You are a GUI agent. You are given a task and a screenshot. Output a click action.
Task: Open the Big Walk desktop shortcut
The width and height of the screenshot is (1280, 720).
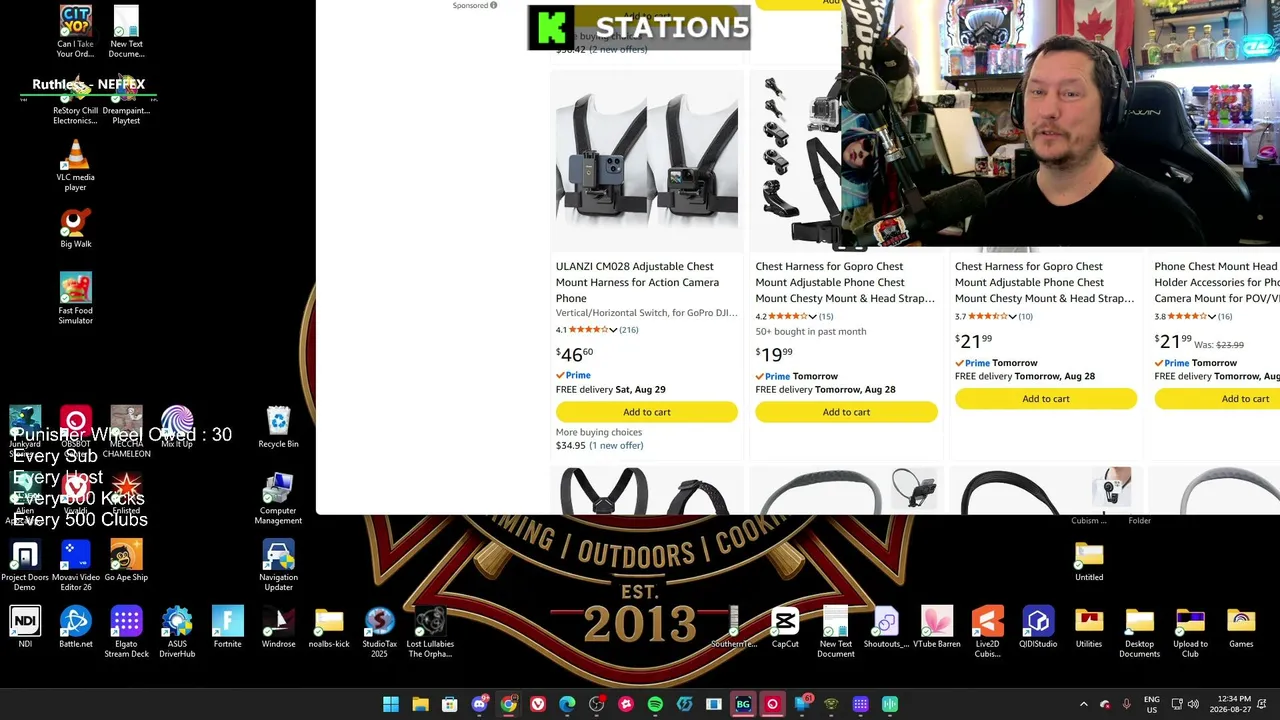click(75, 228)
